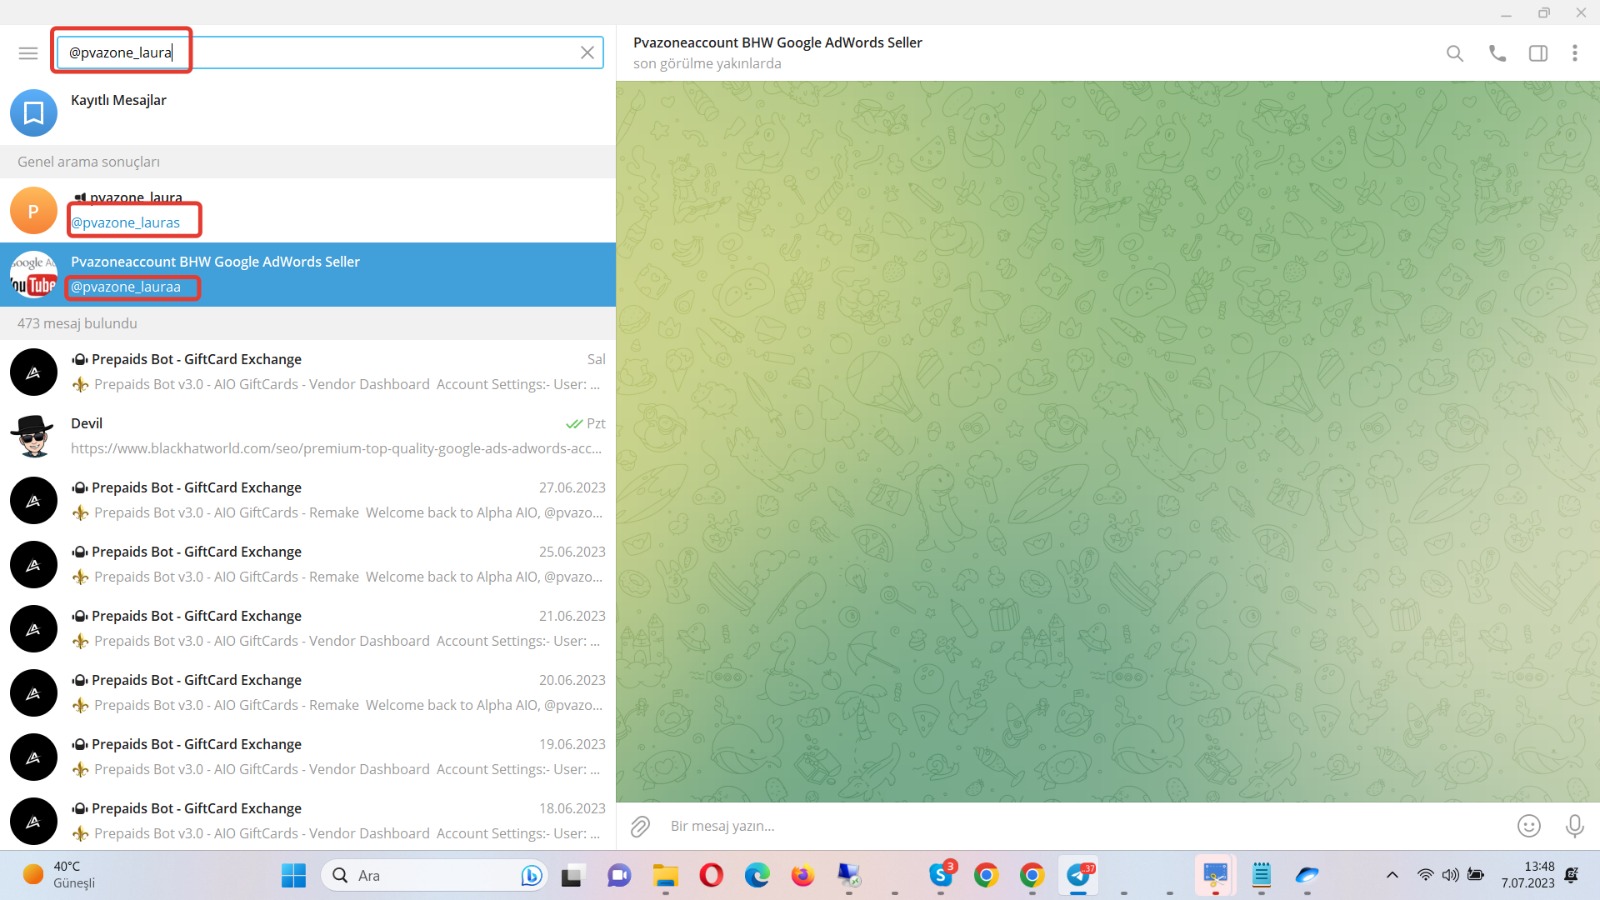Expand the hidden system tray icons chevron

(x=1392, y=875)
